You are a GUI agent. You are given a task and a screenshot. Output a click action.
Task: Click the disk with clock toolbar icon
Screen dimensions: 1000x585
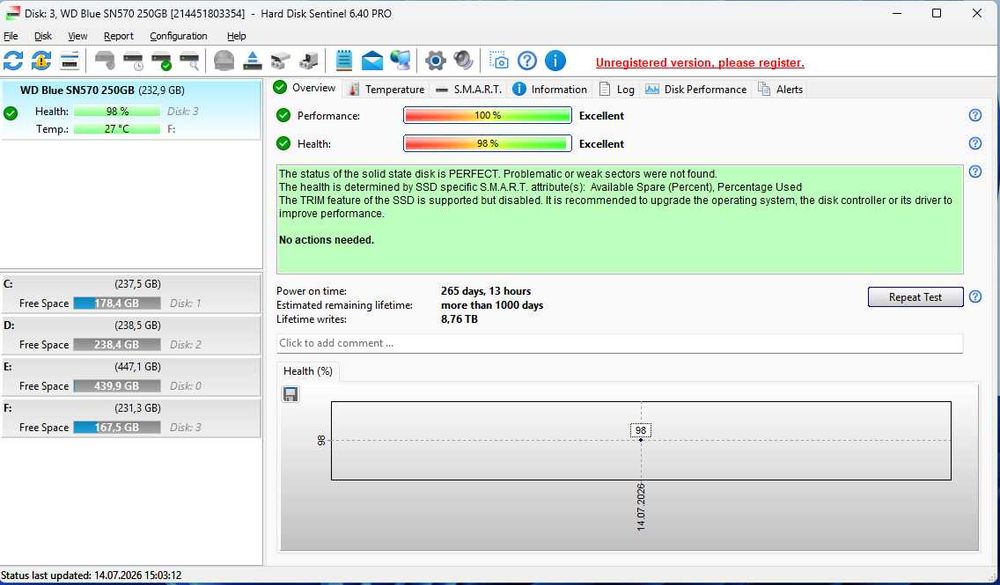[x=133, y=61]
